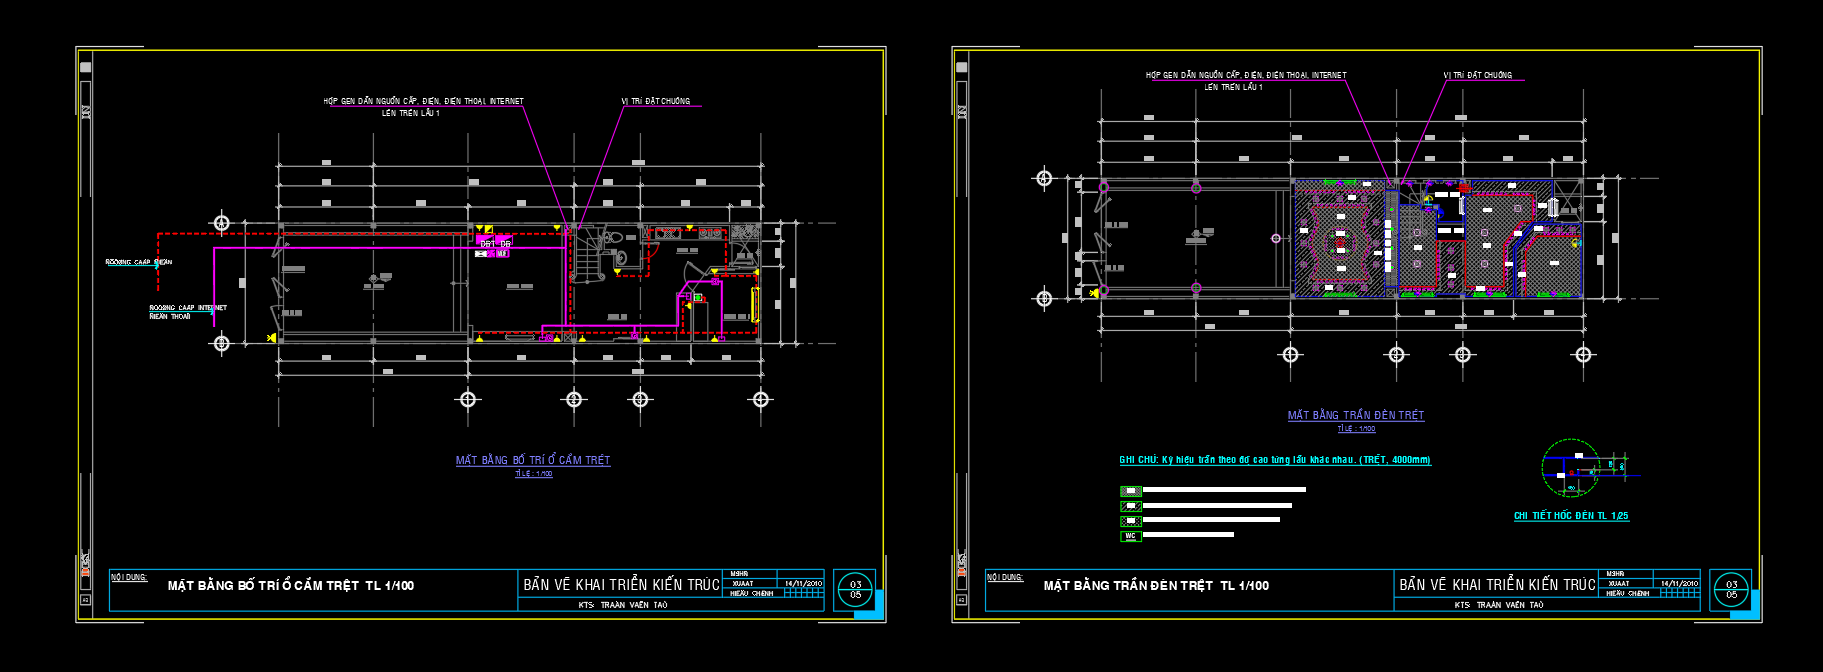Viewport: 1823px width, 672px height.
Task: Click 'NỘI DUNG:' label on right sheet
Action: click(1005, 577)
